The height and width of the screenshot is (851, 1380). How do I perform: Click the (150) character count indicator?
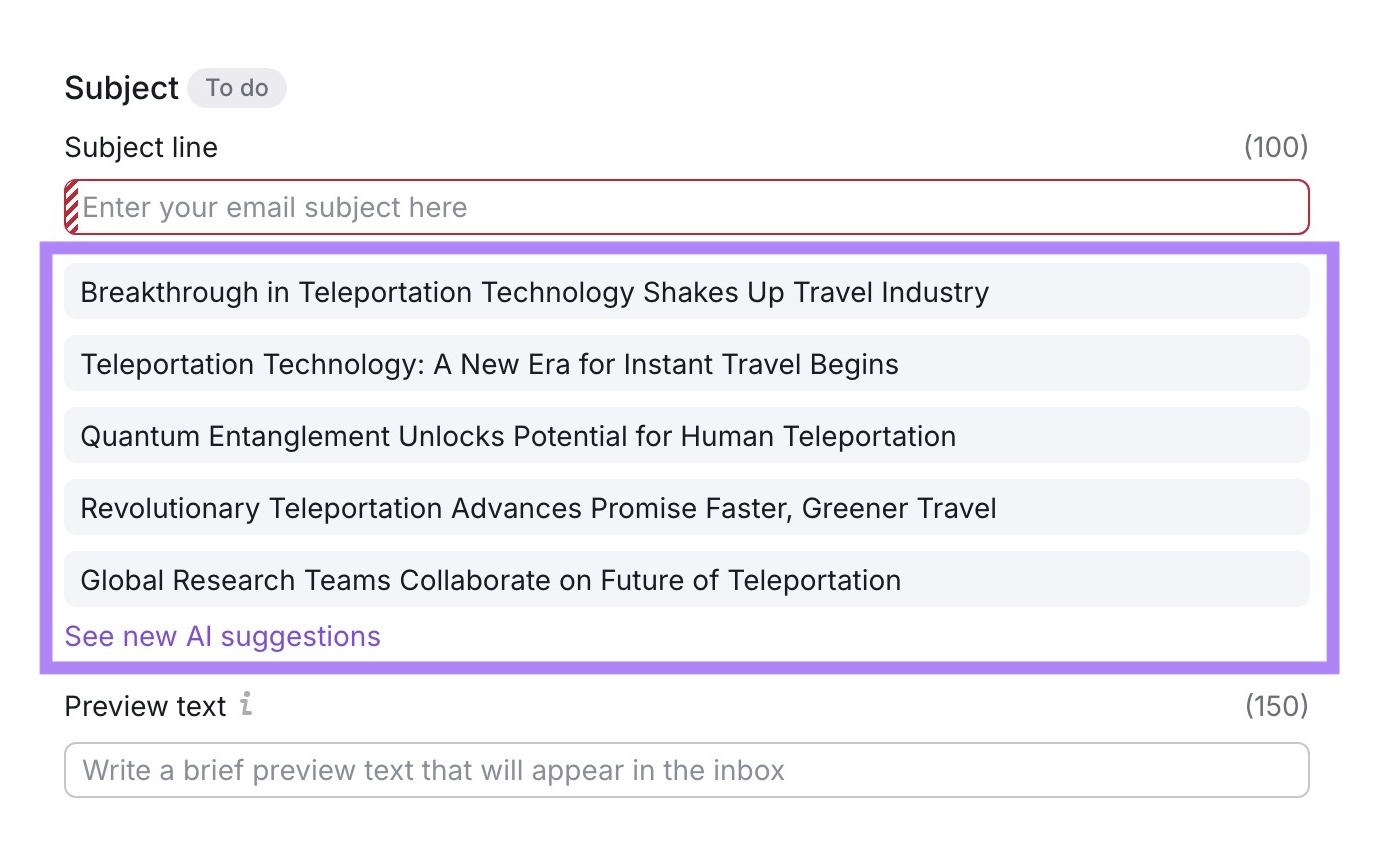click(x=1276, y=705)
